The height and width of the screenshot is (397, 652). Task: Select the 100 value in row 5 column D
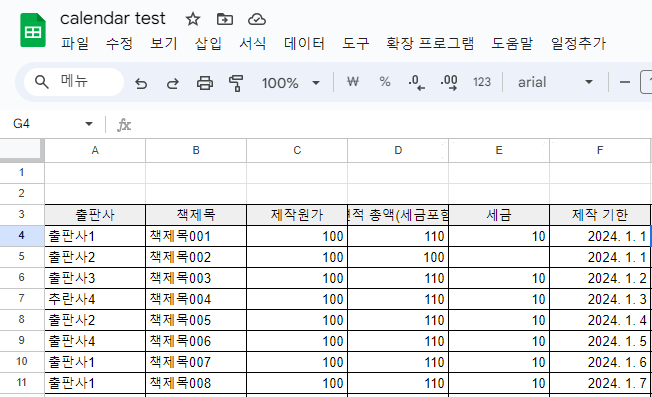click(398, 257)
